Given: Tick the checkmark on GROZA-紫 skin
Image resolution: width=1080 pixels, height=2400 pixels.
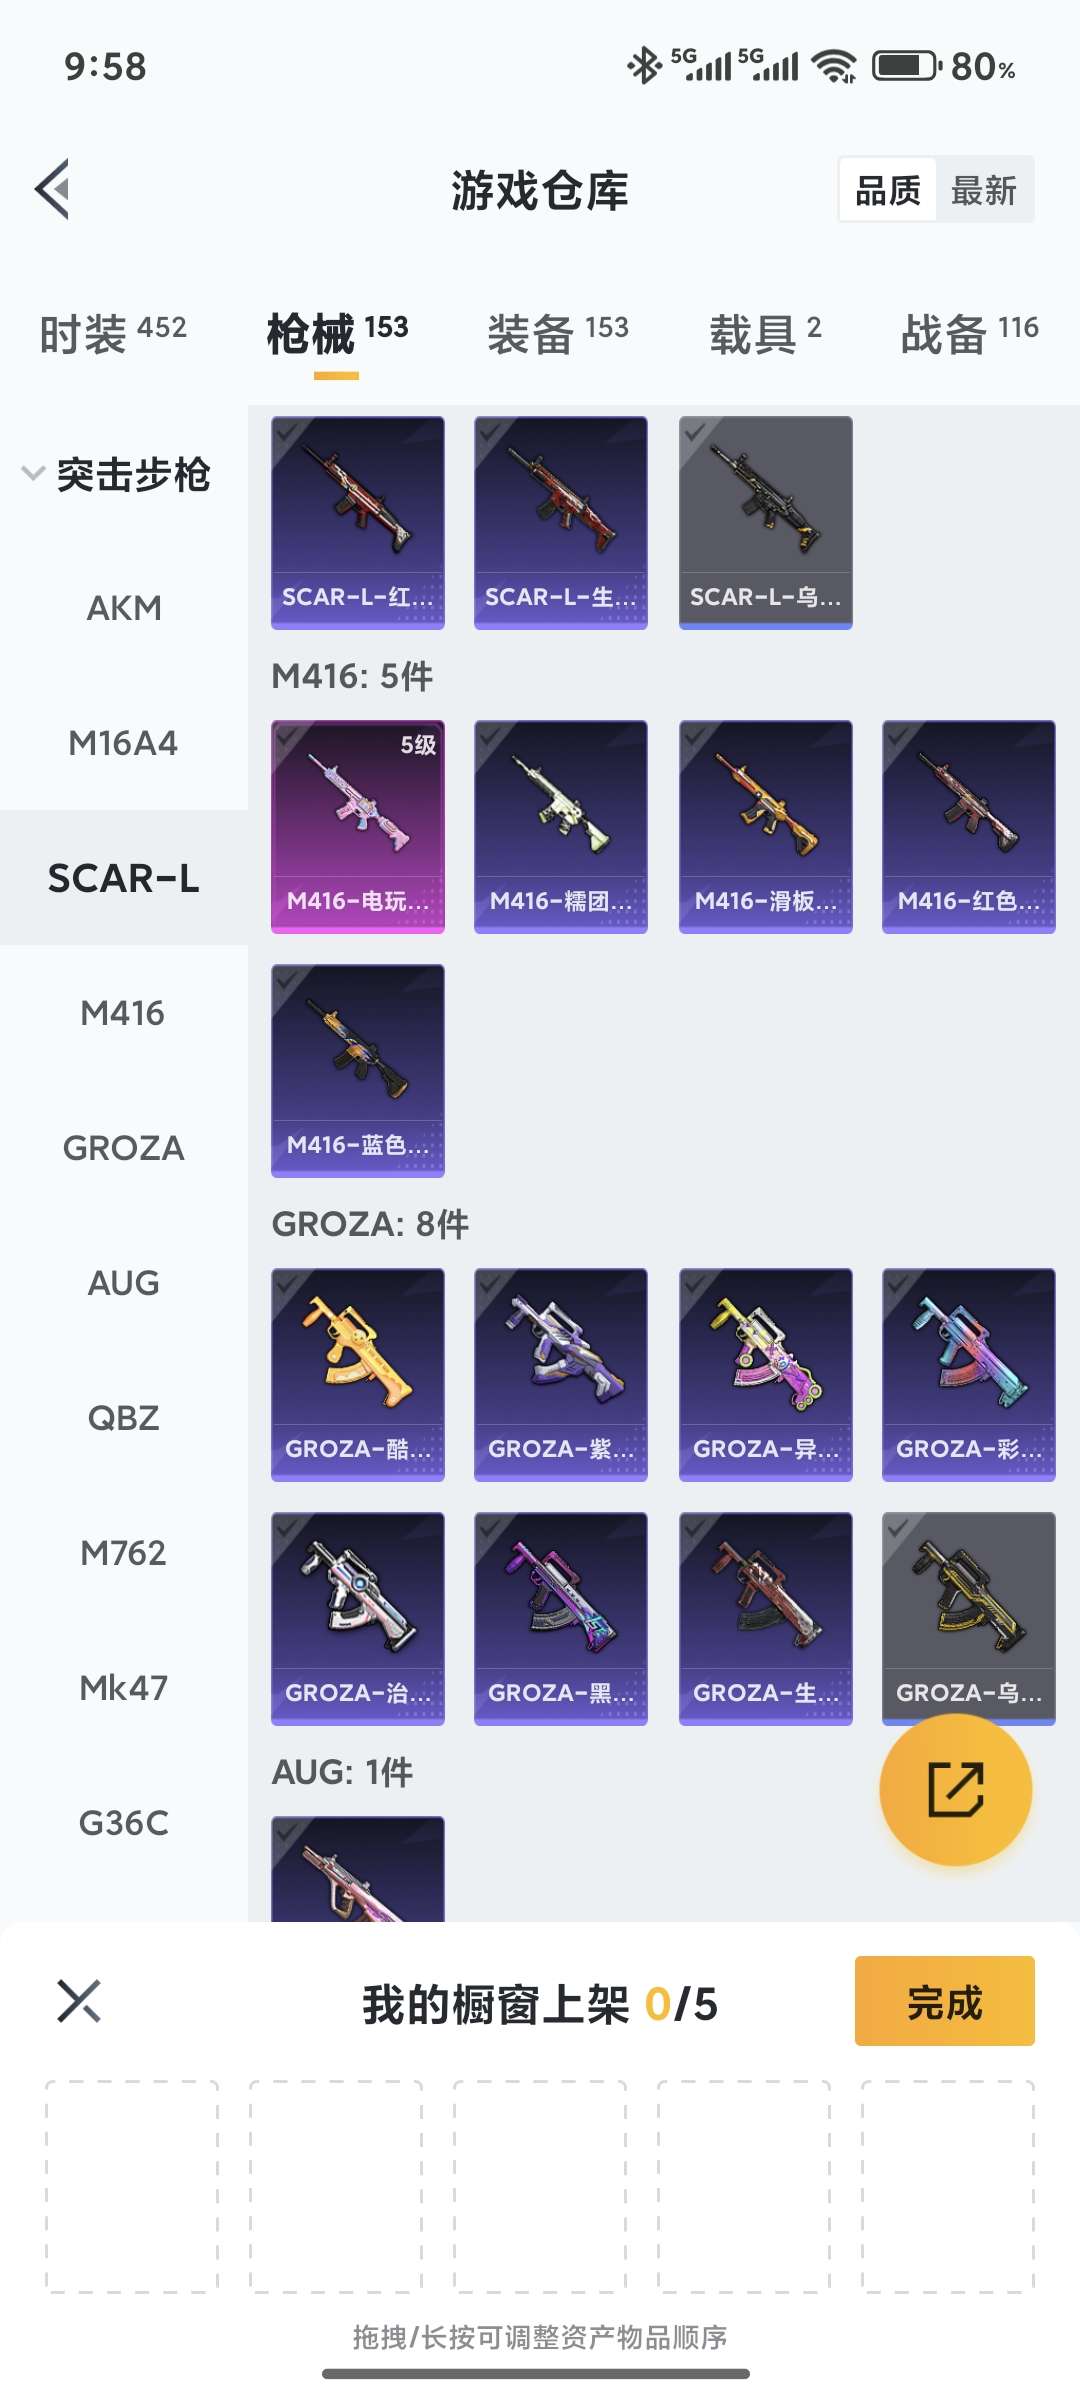Looking at the screenshot, I should 491,1284.
